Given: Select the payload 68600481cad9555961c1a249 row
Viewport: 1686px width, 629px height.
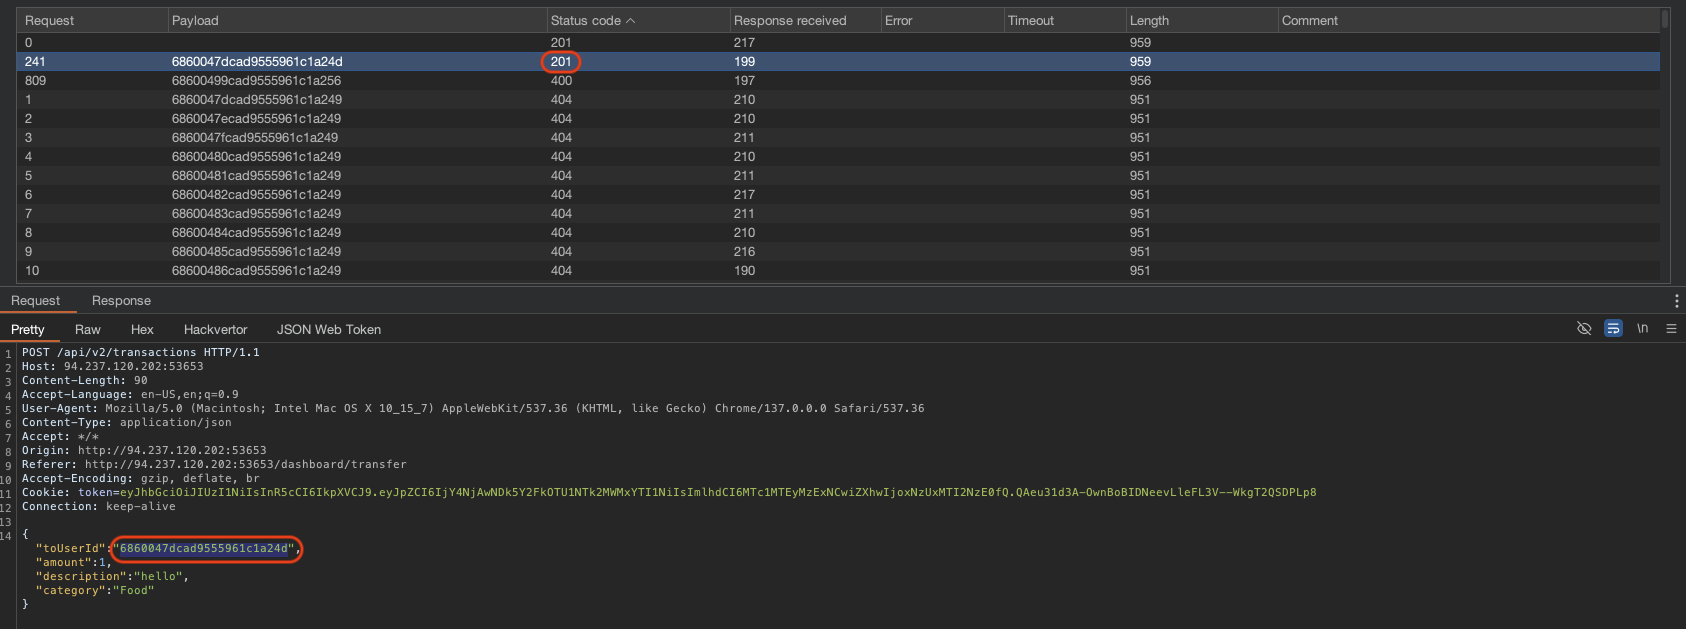Looking at the screenshot, I should pyautogui.click(x=838, y=175).
